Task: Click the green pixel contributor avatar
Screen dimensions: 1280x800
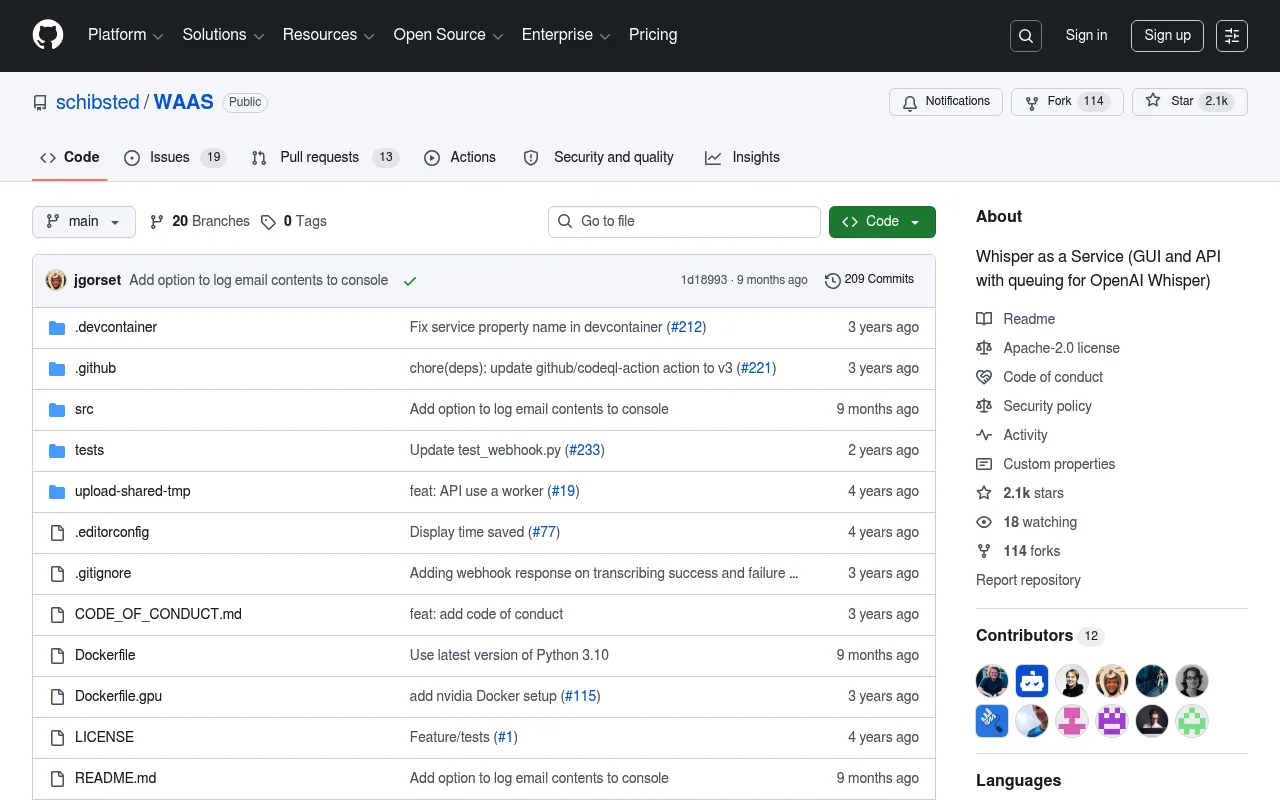Action: tap(1192, 721)
